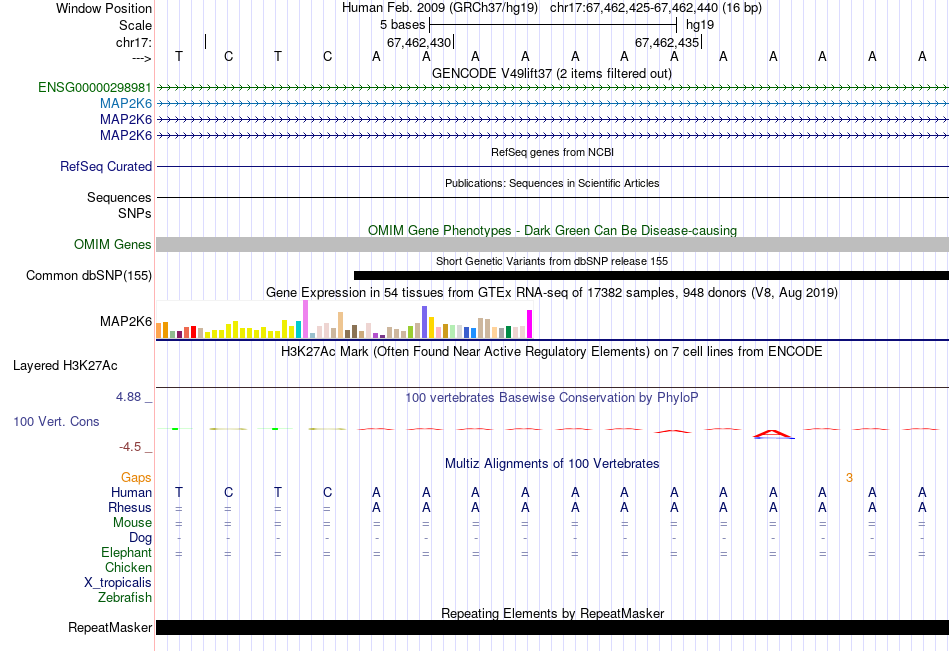
Task: Click Multiz Alignments of 100 Vertebrates title
Action: pos(552,464)
